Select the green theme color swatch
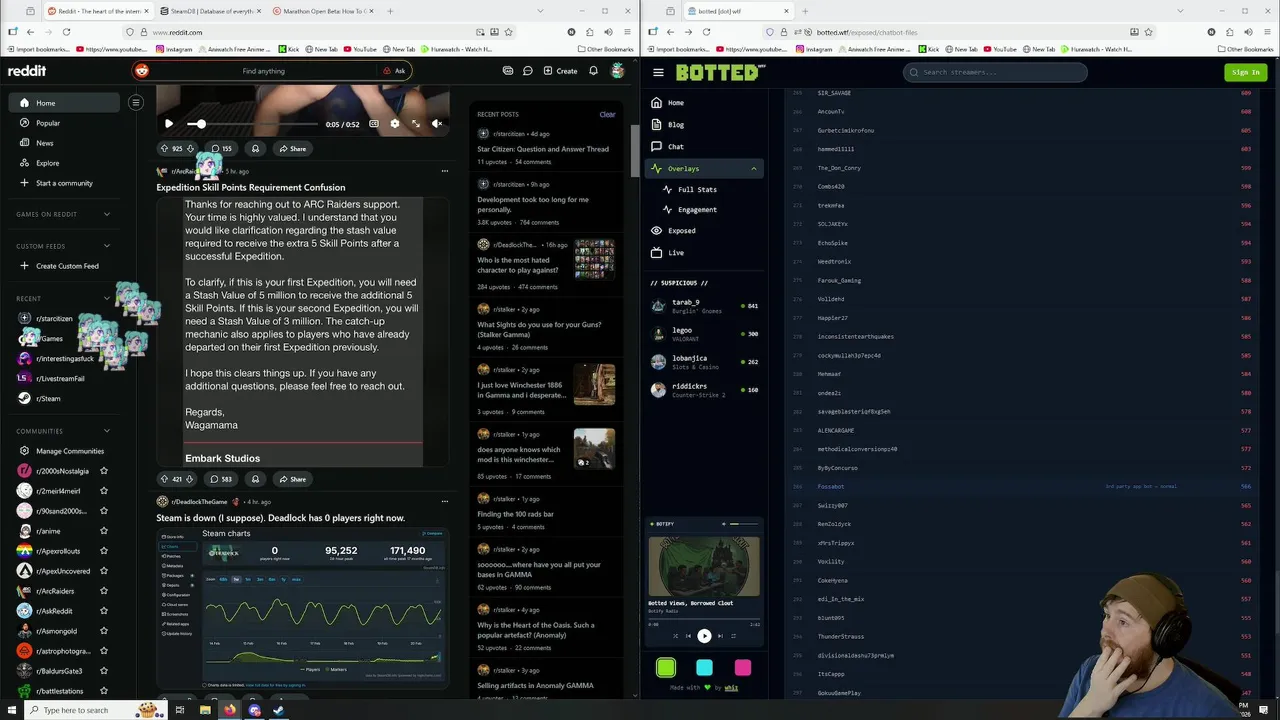 [x=666, y=668]
